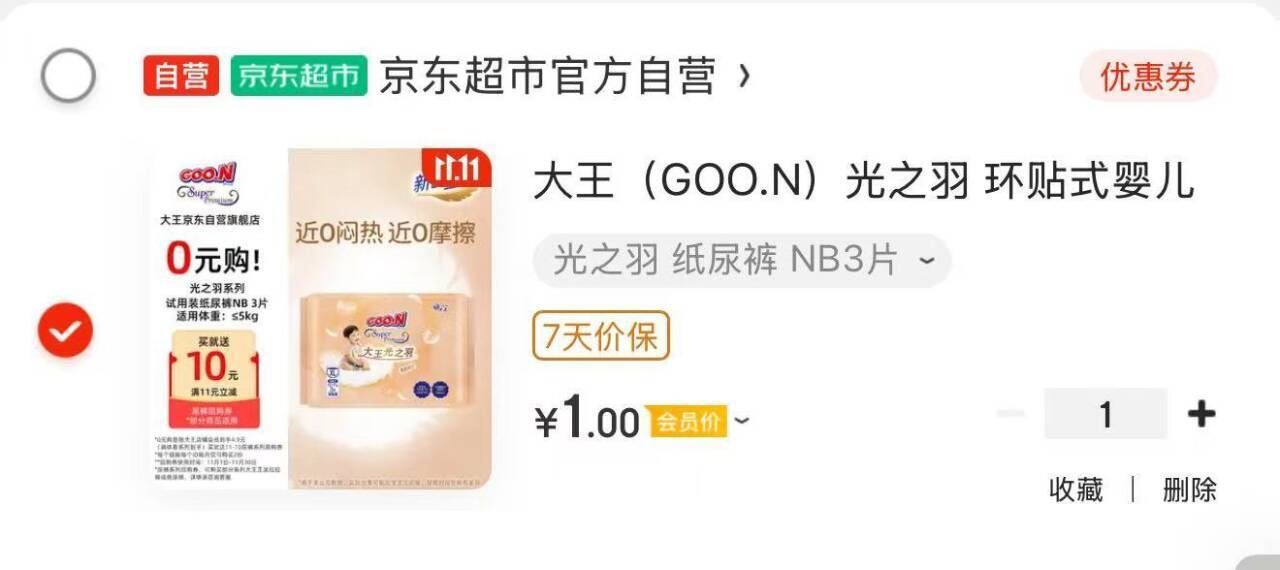Viewport: 1280px width, 570px height.
Task: Open 京东超市官方自营 store page
Action: [x=548, y=76]
